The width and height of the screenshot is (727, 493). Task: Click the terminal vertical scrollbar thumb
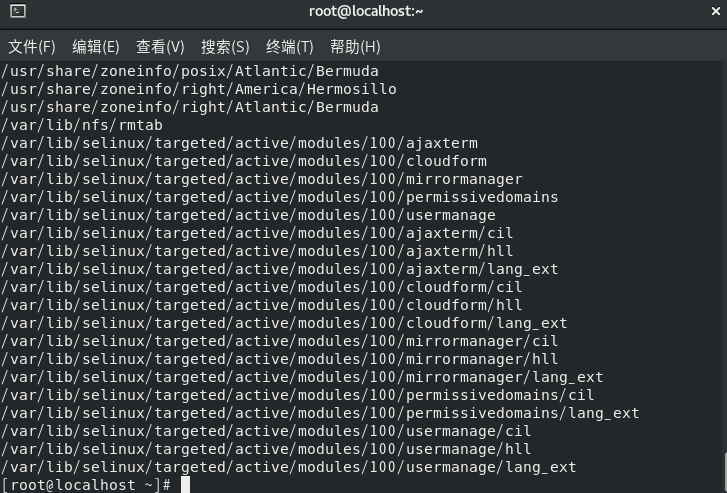[x=724, y=473]
